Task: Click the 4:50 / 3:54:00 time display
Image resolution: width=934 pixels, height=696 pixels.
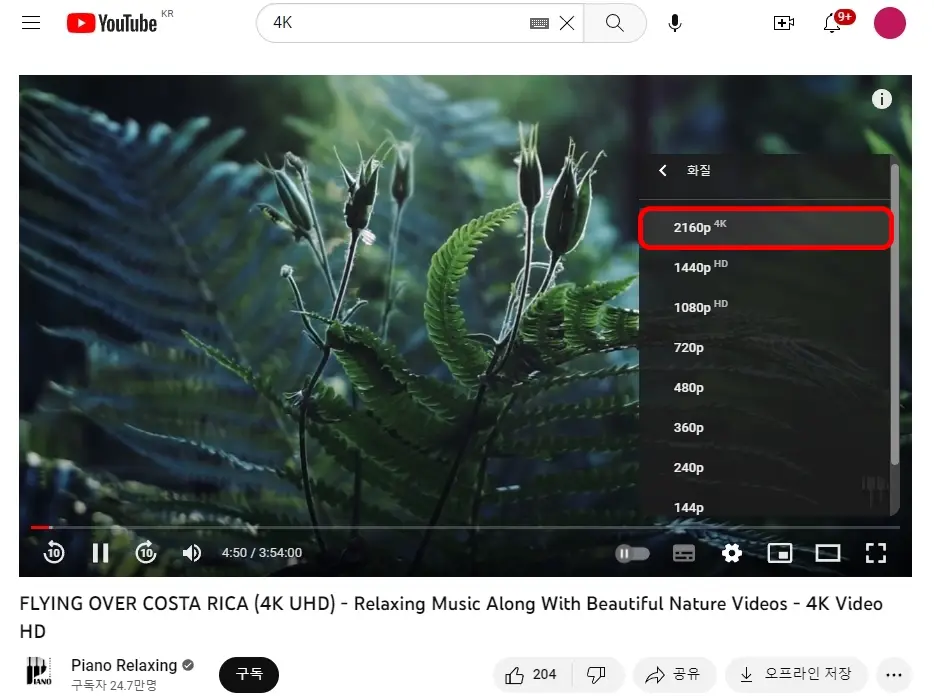Action: pos(261,553)
